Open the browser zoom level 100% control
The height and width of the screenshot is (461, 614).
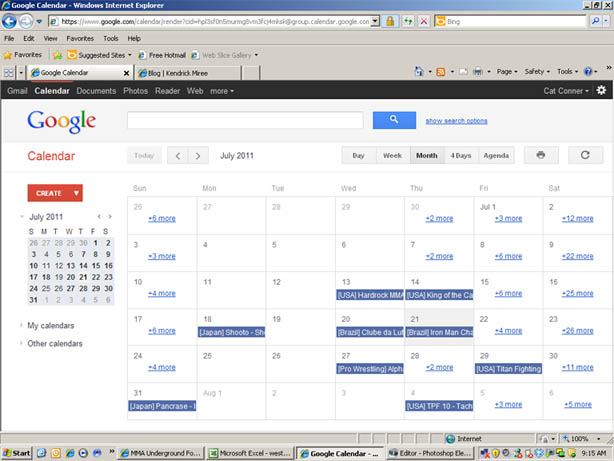click(581, 439)
